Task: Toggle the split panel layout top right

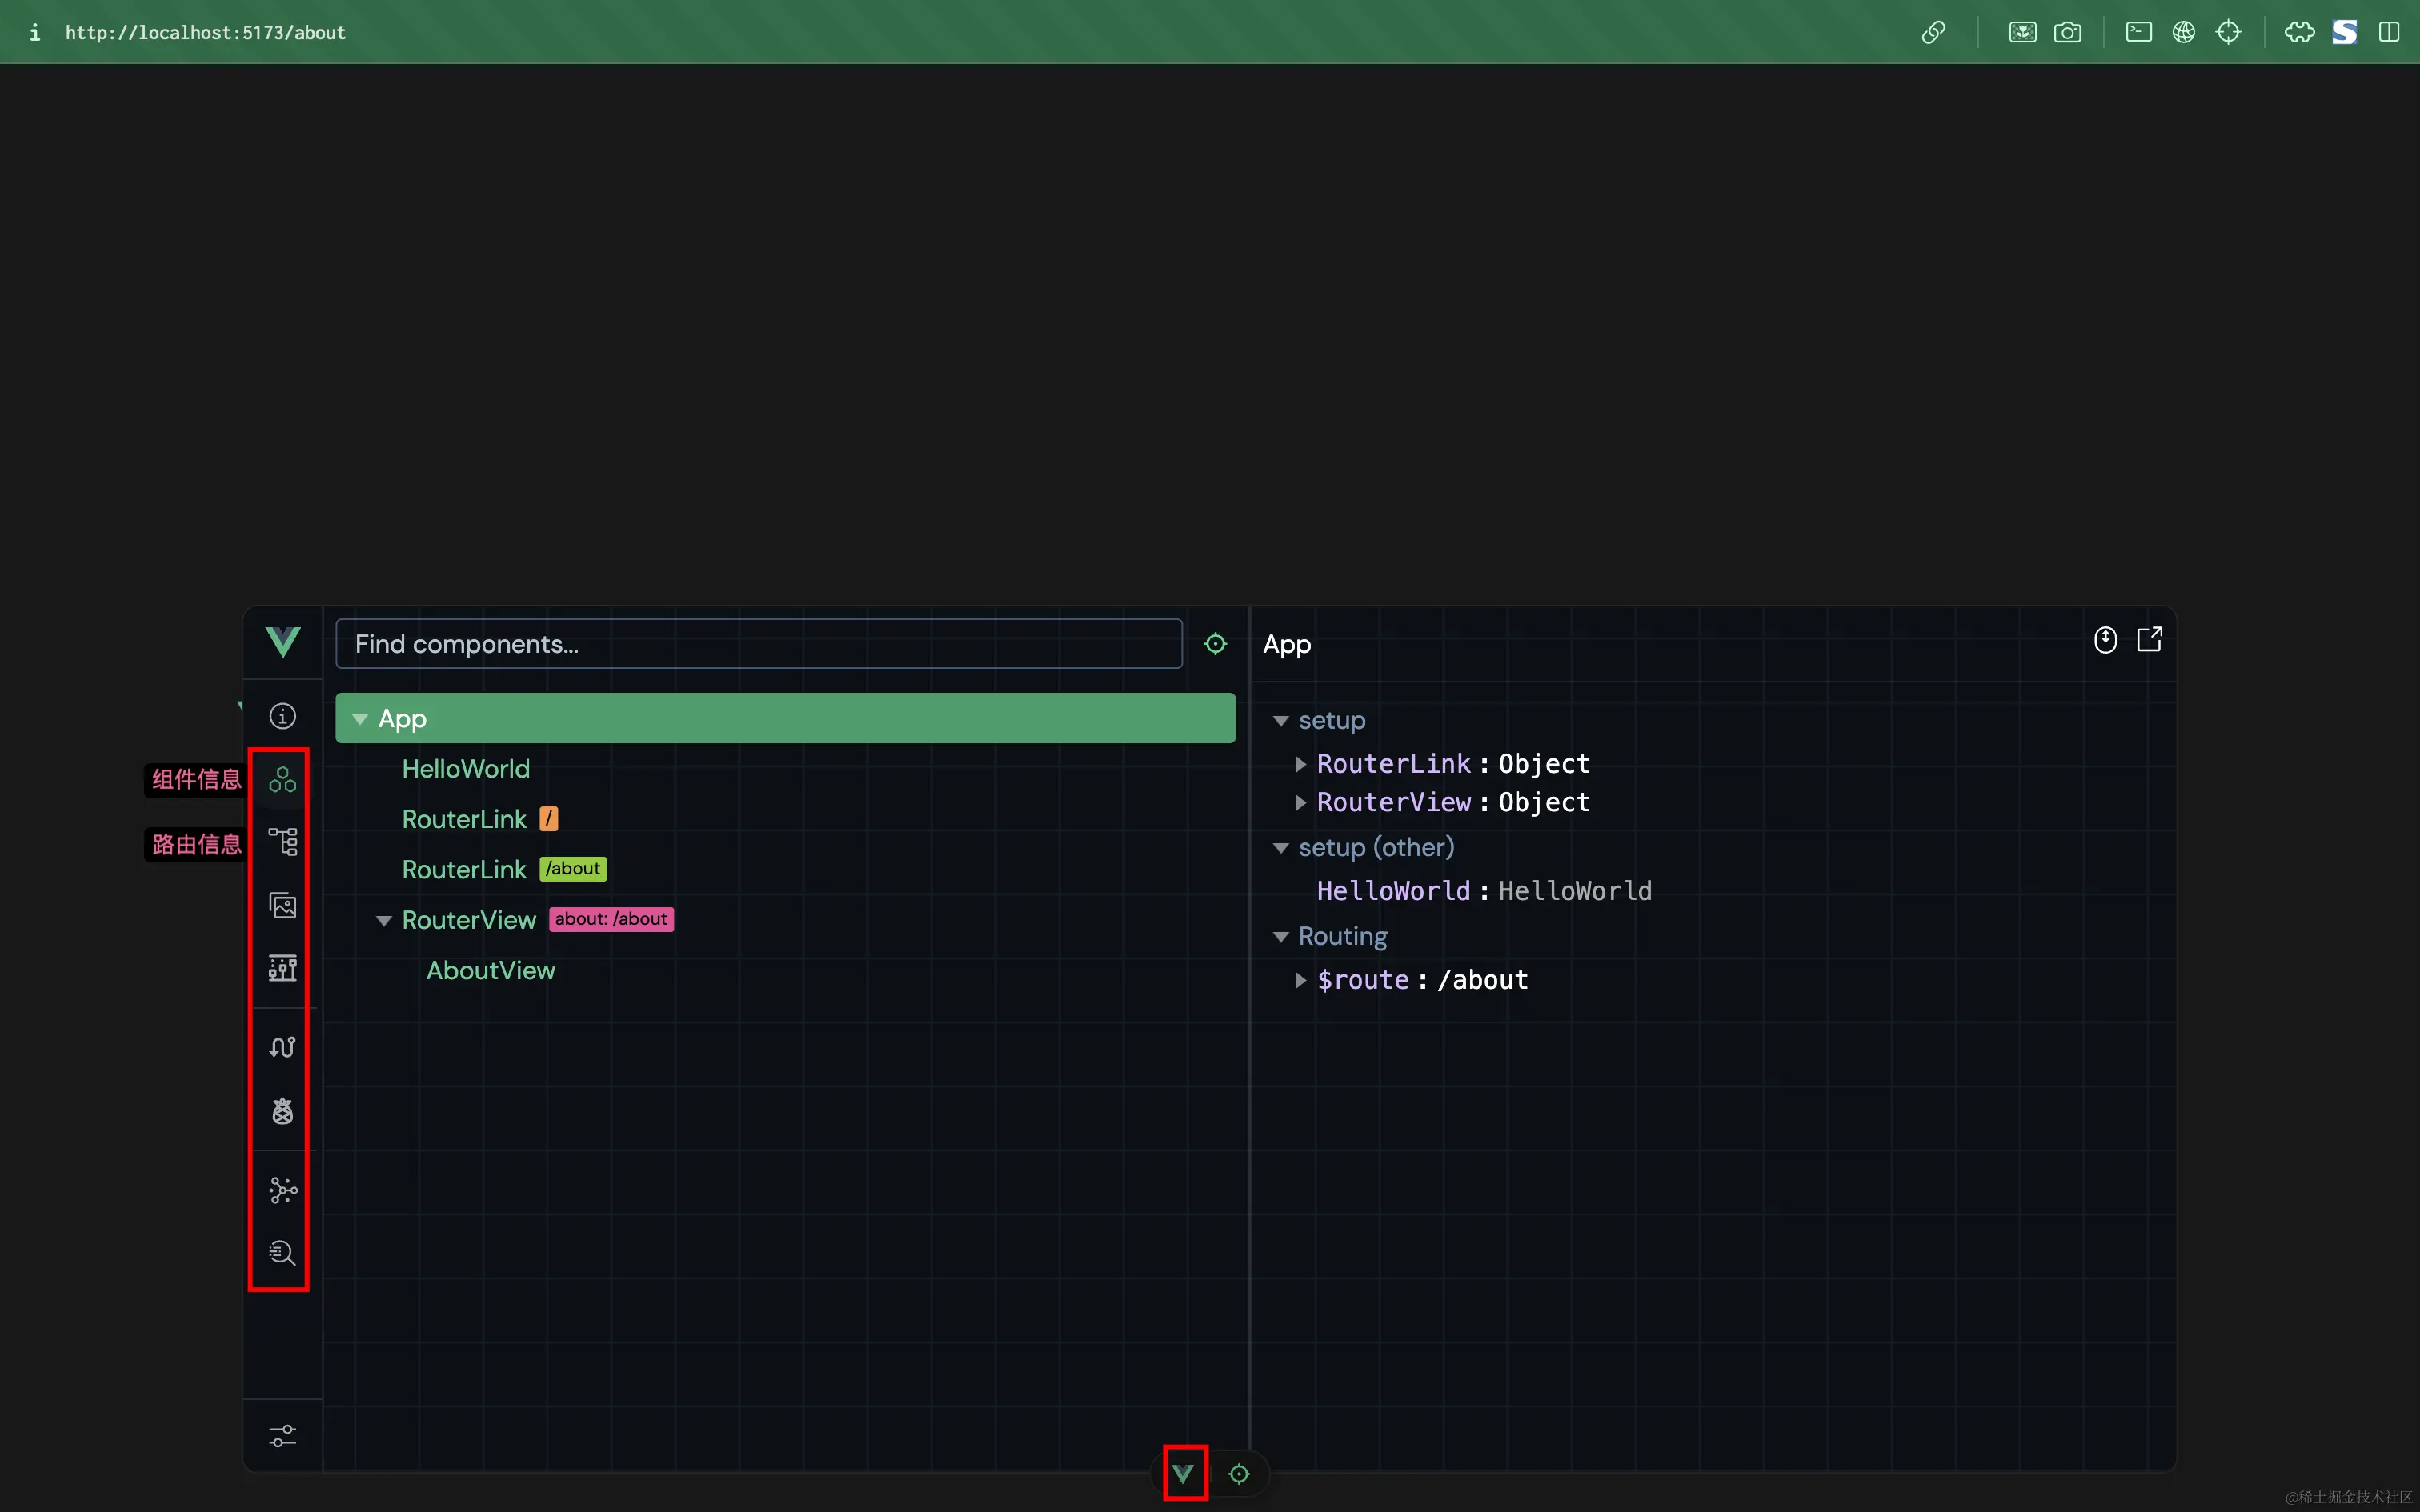Action: tap(2390, 32)
